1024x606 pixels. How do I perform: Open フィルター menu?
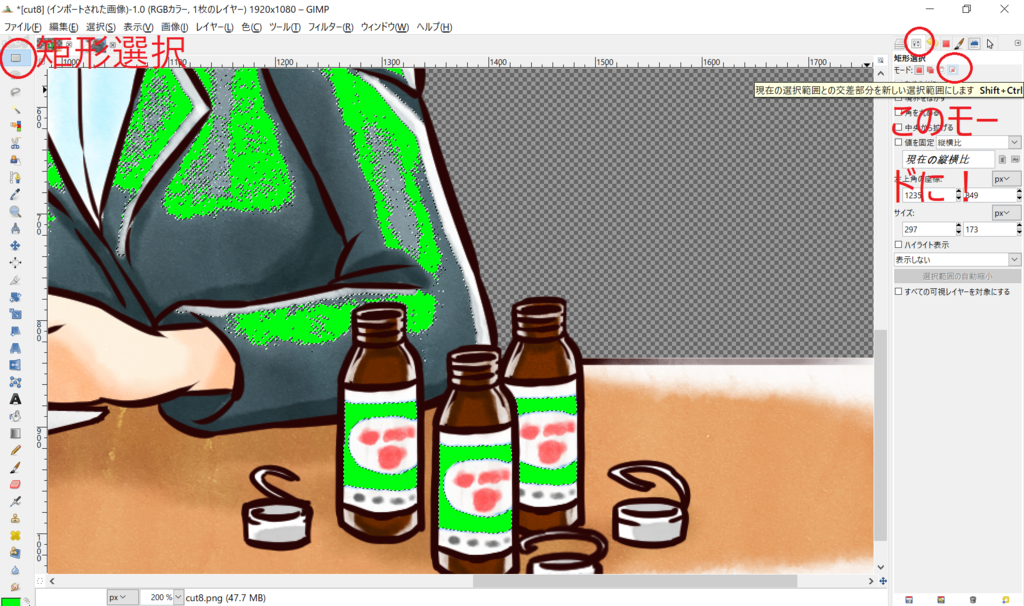330,27
